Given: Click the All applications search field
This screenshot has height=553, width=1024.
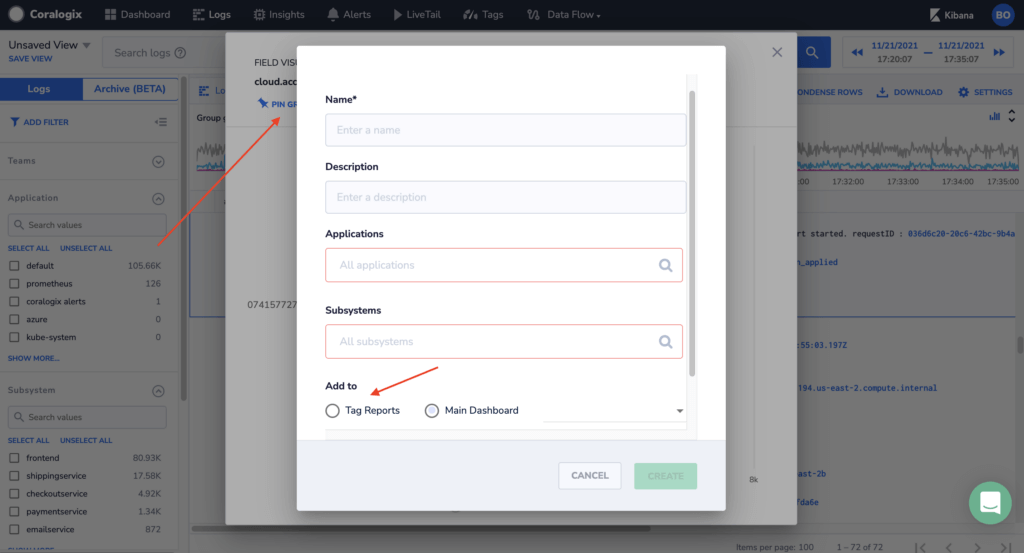Looking at the screenshot, I should tap(504, 265).
